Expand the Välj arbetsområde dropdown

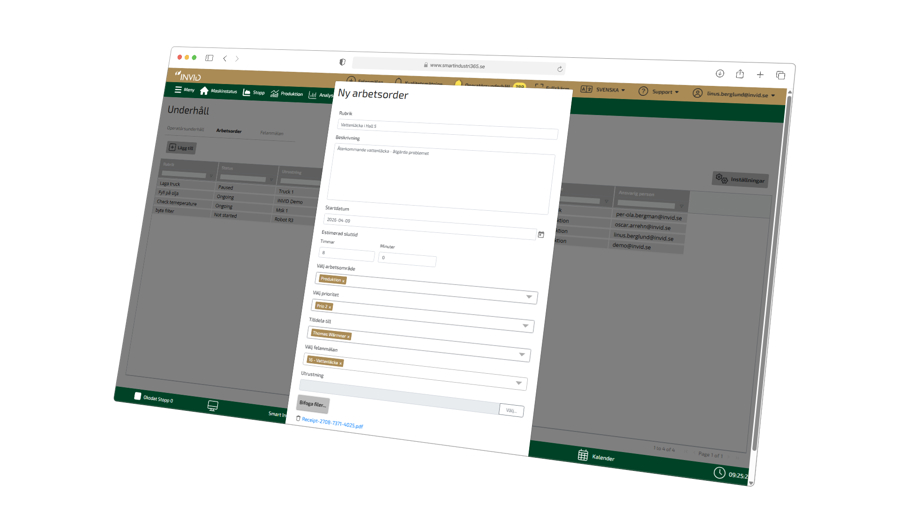pos(529,297)
